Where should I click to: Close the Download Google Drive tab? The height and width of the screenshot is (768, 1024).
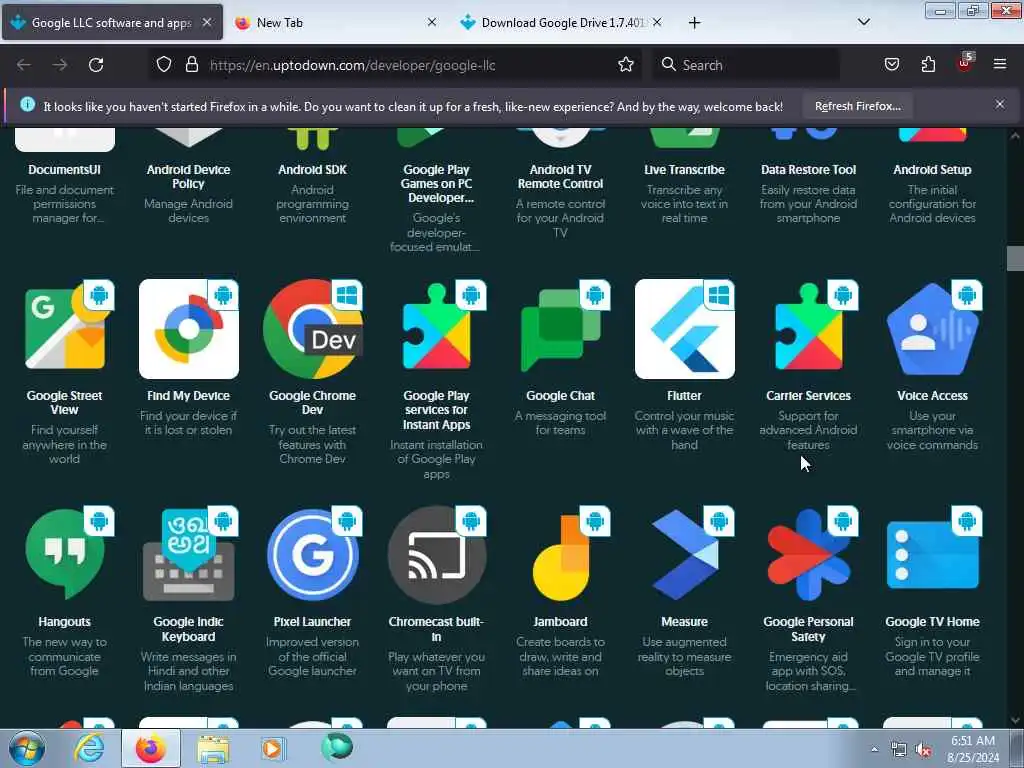(x=657, y=22)
